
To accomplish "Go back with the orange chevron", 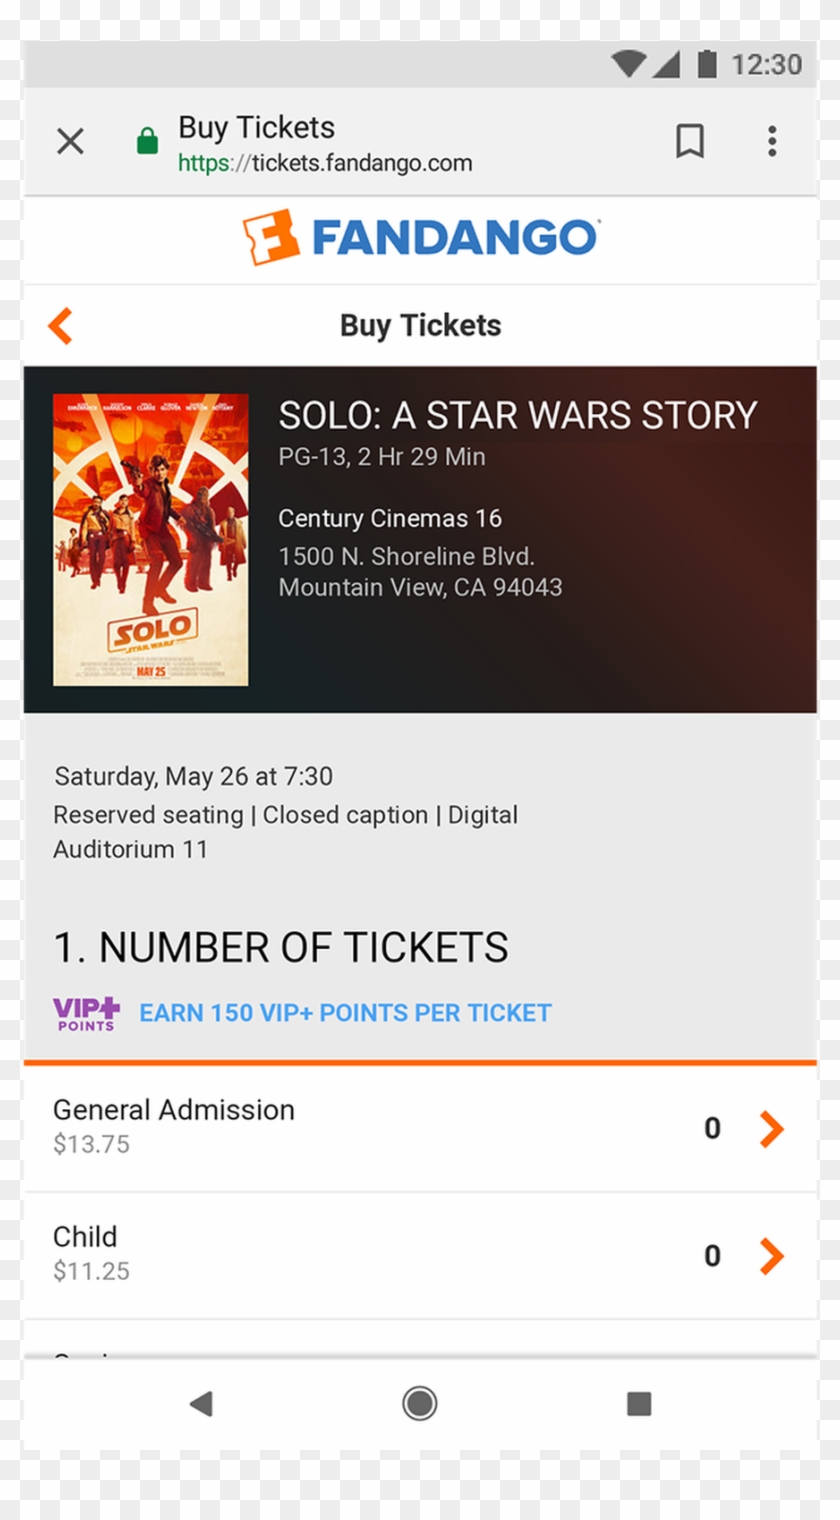I will (x=61, y=326).
